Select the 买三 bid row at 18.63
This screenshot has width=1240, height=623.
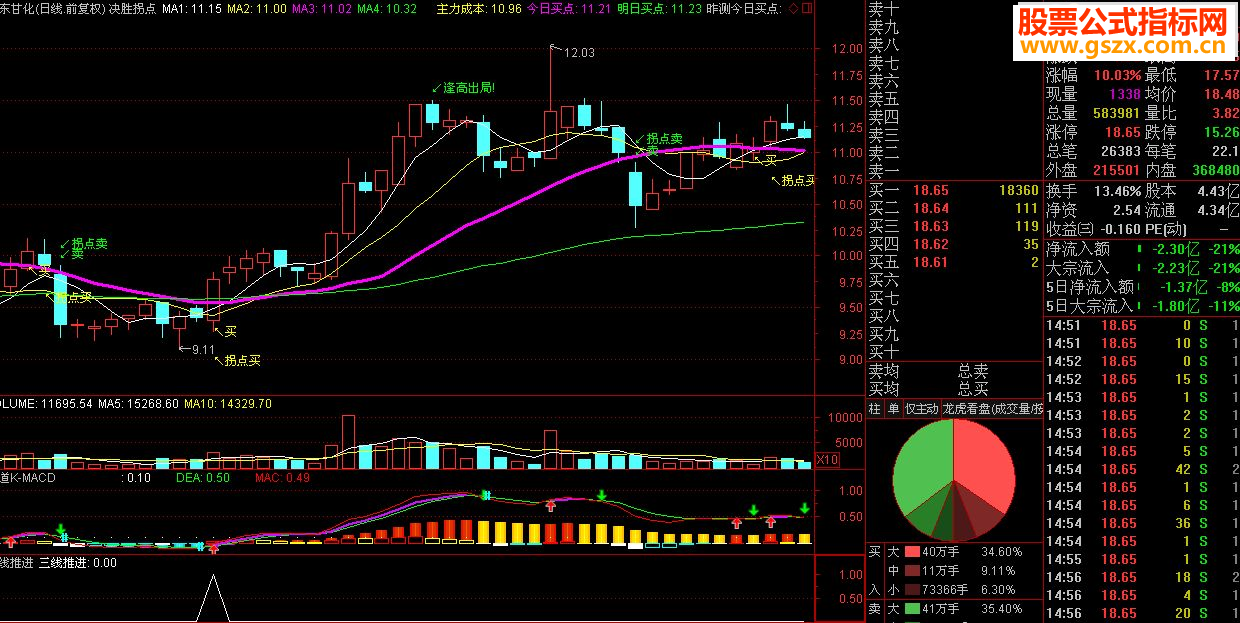point(954,226)
